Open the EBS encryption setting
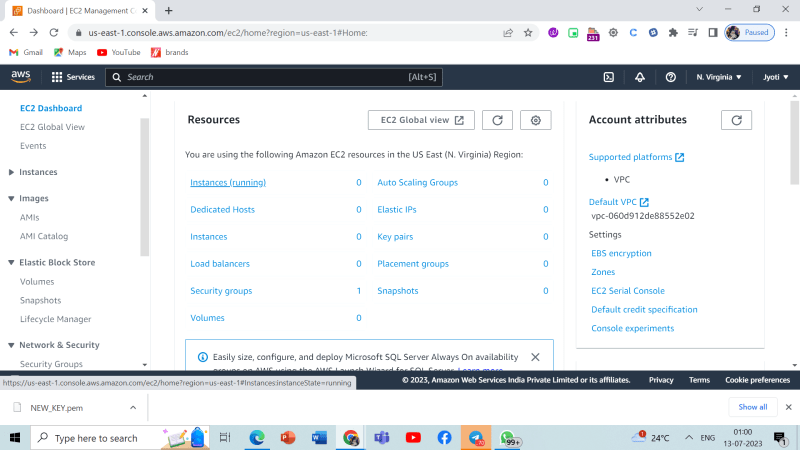 point(621,254)
